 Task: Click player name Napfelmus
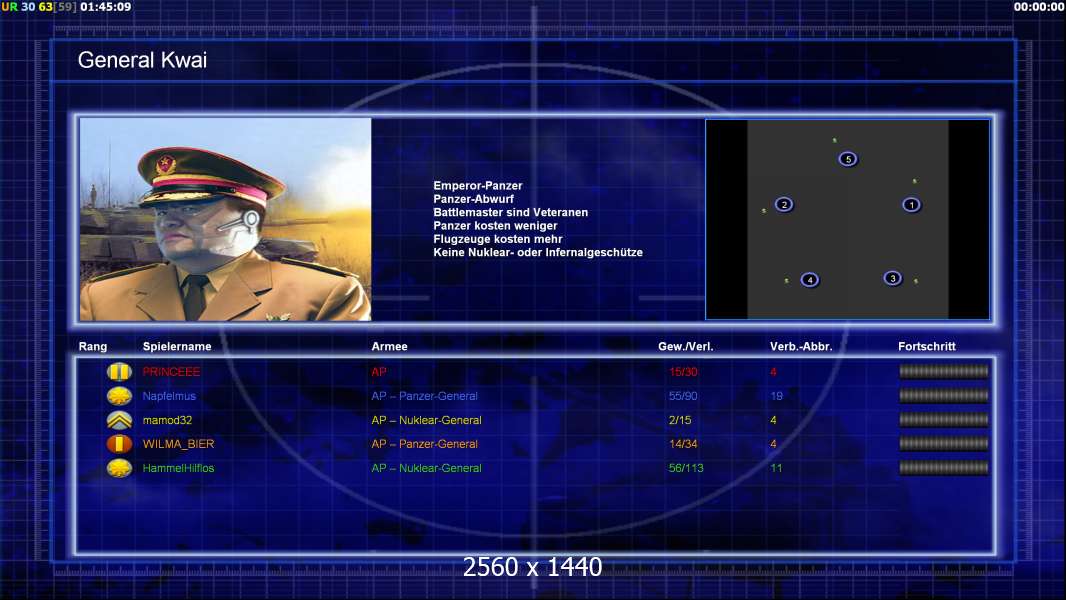coord(169,396)
